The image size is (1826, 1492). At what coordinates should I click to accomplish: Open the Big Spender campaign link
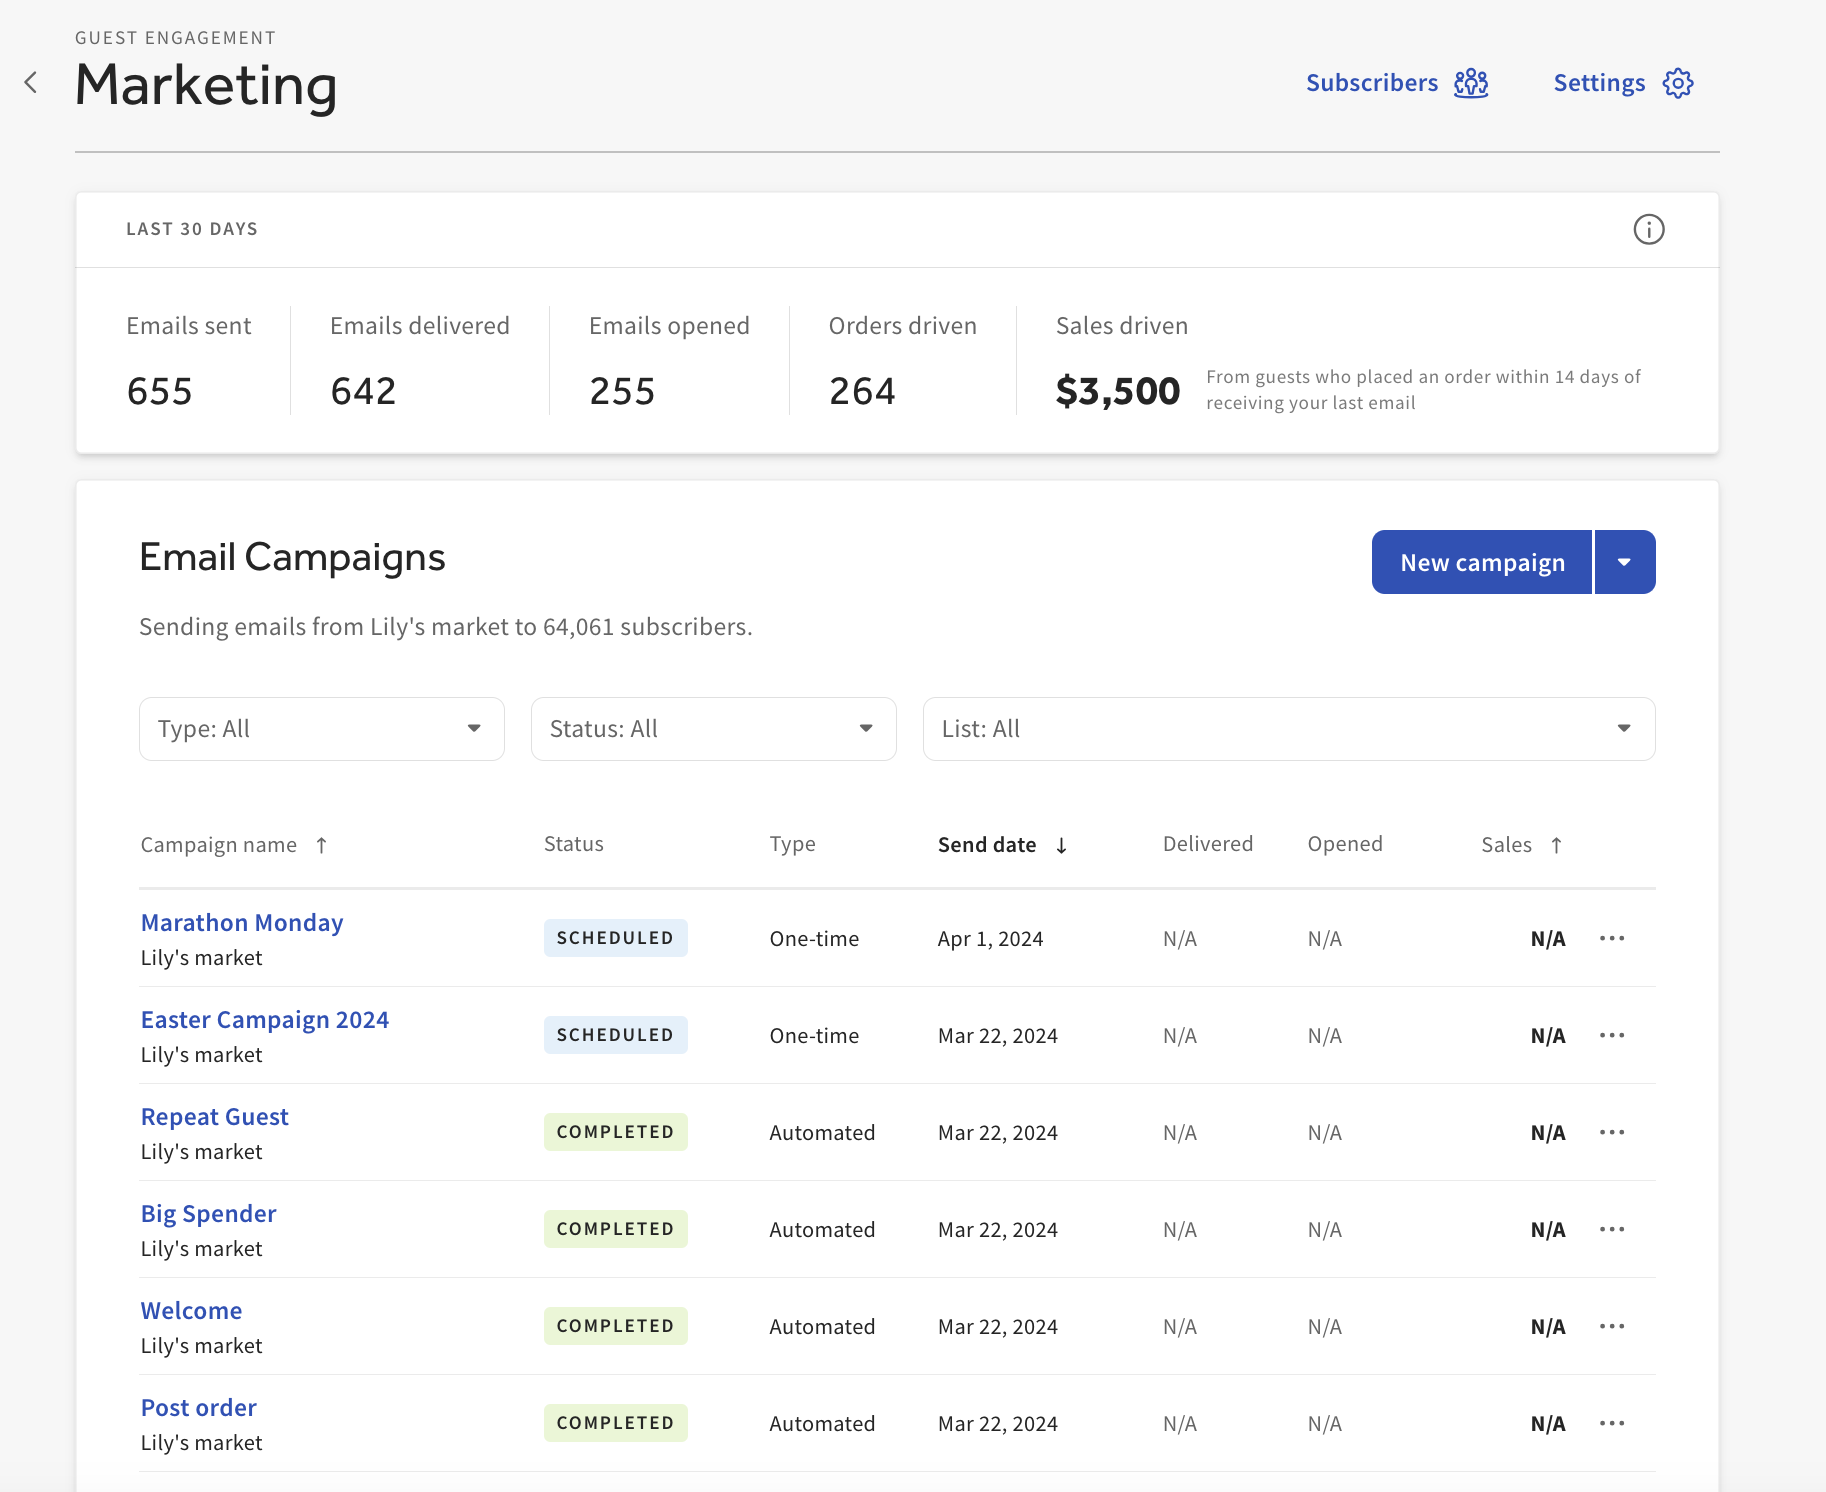(208, 1213)
